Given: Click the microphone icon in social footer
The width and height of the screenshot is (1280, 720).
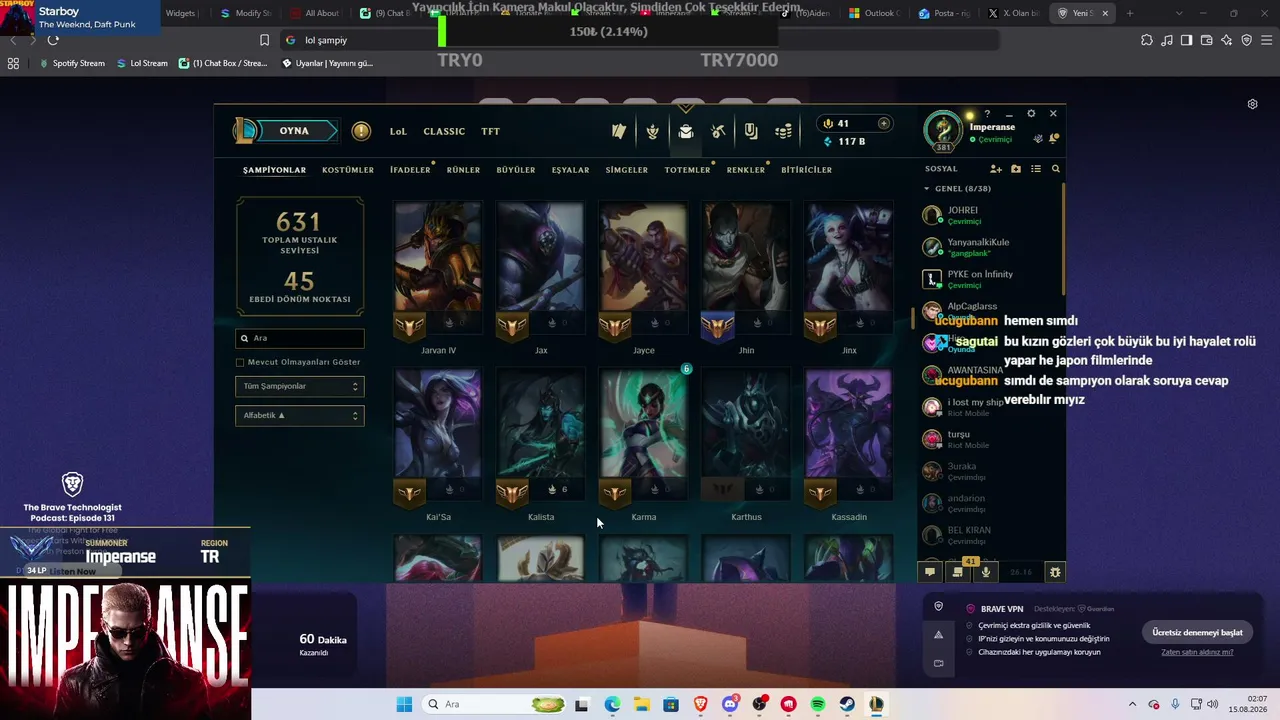Looking at the screenshot, I should coord(986,572).
